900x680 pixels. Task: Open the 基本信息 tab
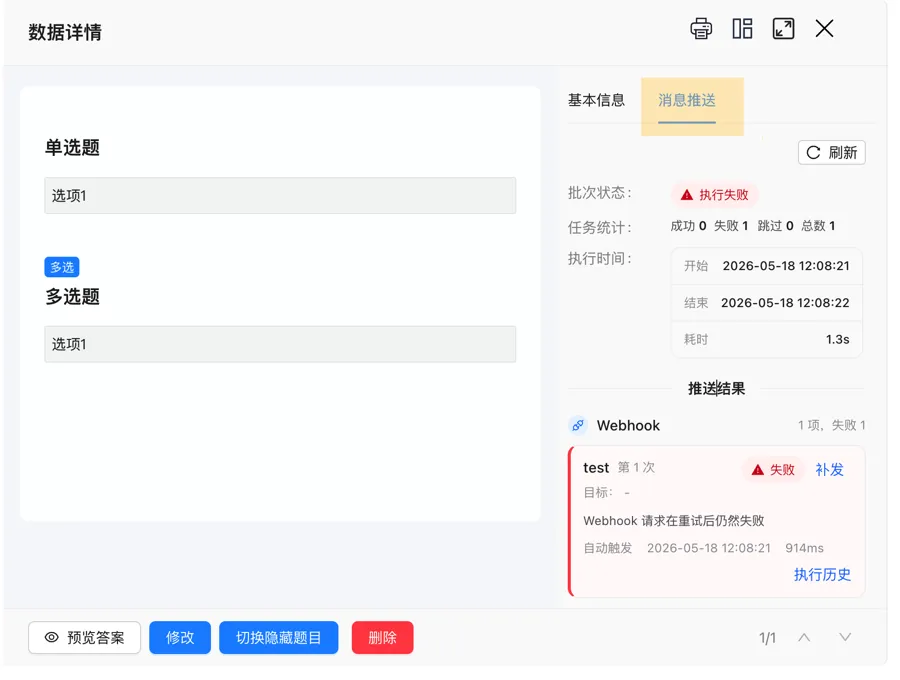(596, 100)
